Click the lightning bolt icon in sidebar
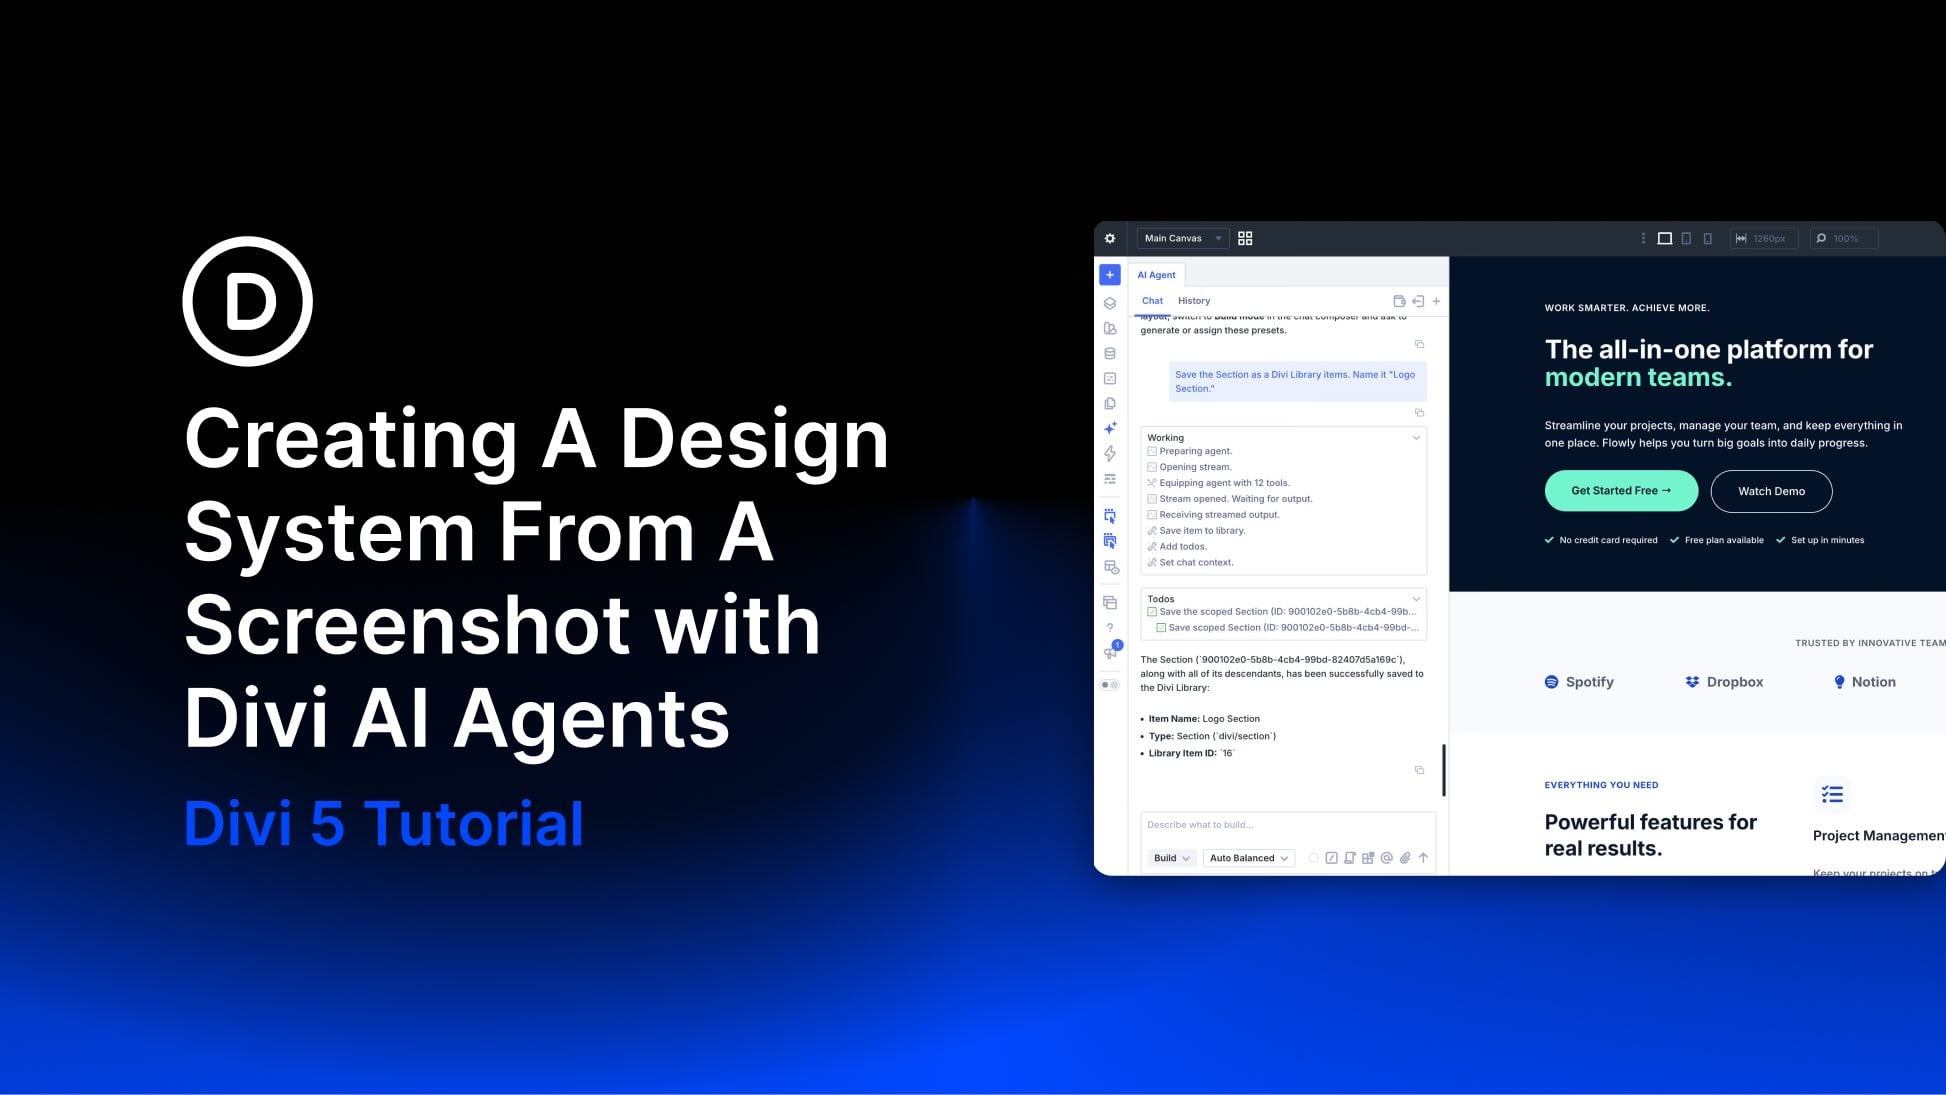The image size is (1946, 1095). (1110, 453)
